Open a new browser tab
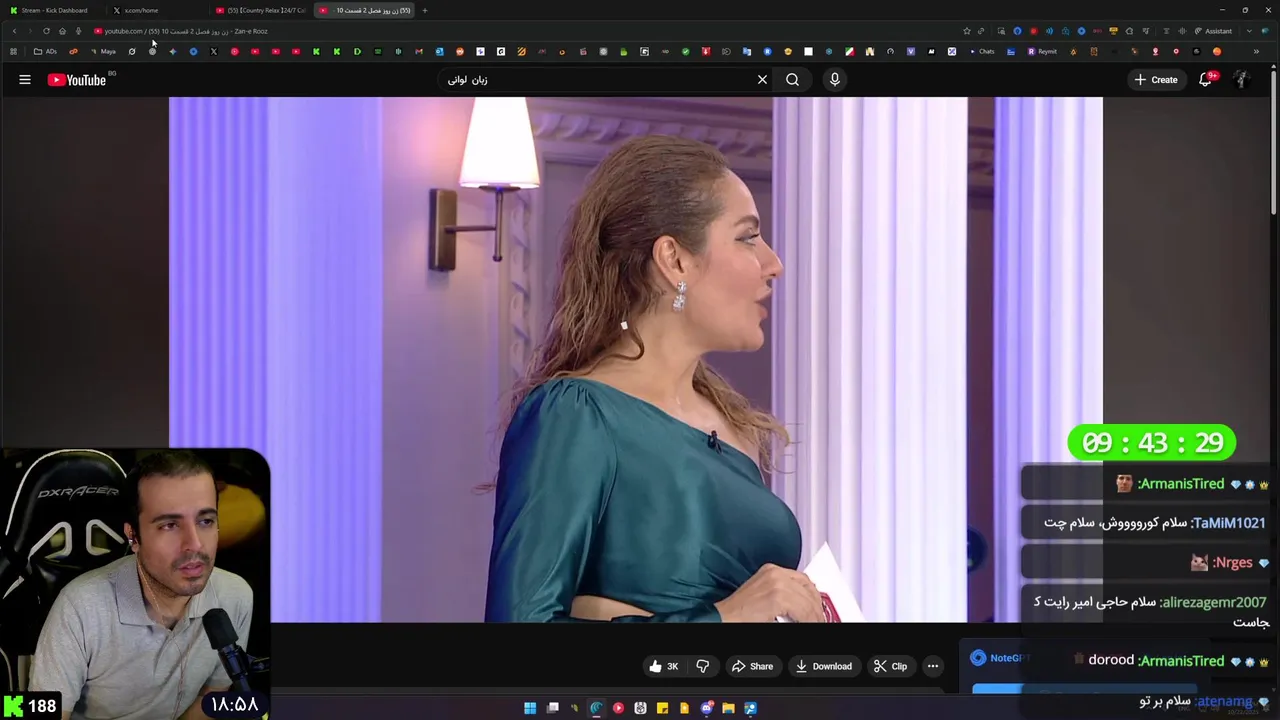The image size is (1280, 720). pos(425,10)
